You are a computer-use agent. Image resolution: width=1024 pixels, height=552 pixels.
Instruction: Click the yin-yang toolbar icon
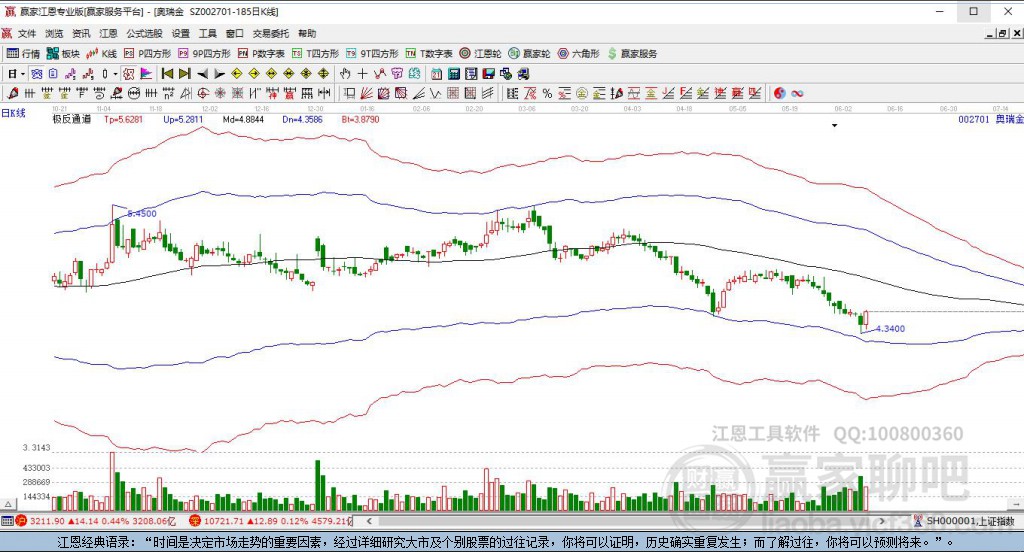[780, 93]
